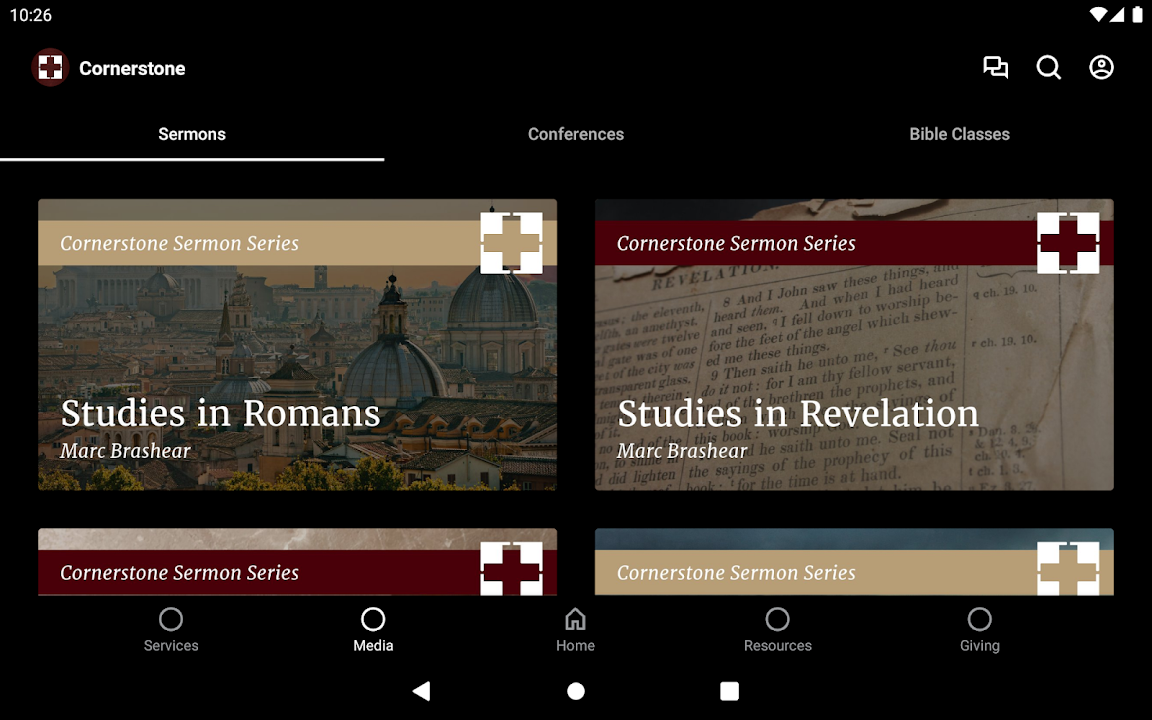Open the user profile account icon
This screenshot has width=1152, height=720.
pos(1101,68)
